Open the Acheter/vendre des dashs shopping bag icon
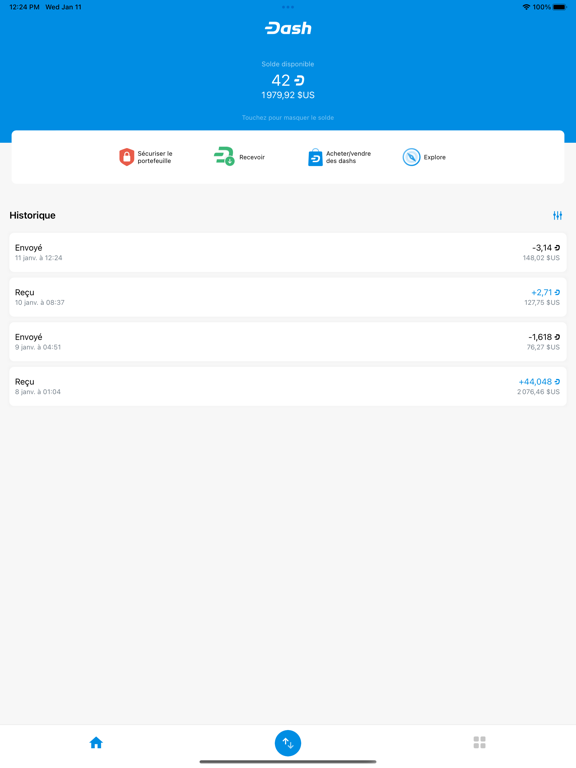This screenshot has width=576, height=768. click(x=315, y=157)
